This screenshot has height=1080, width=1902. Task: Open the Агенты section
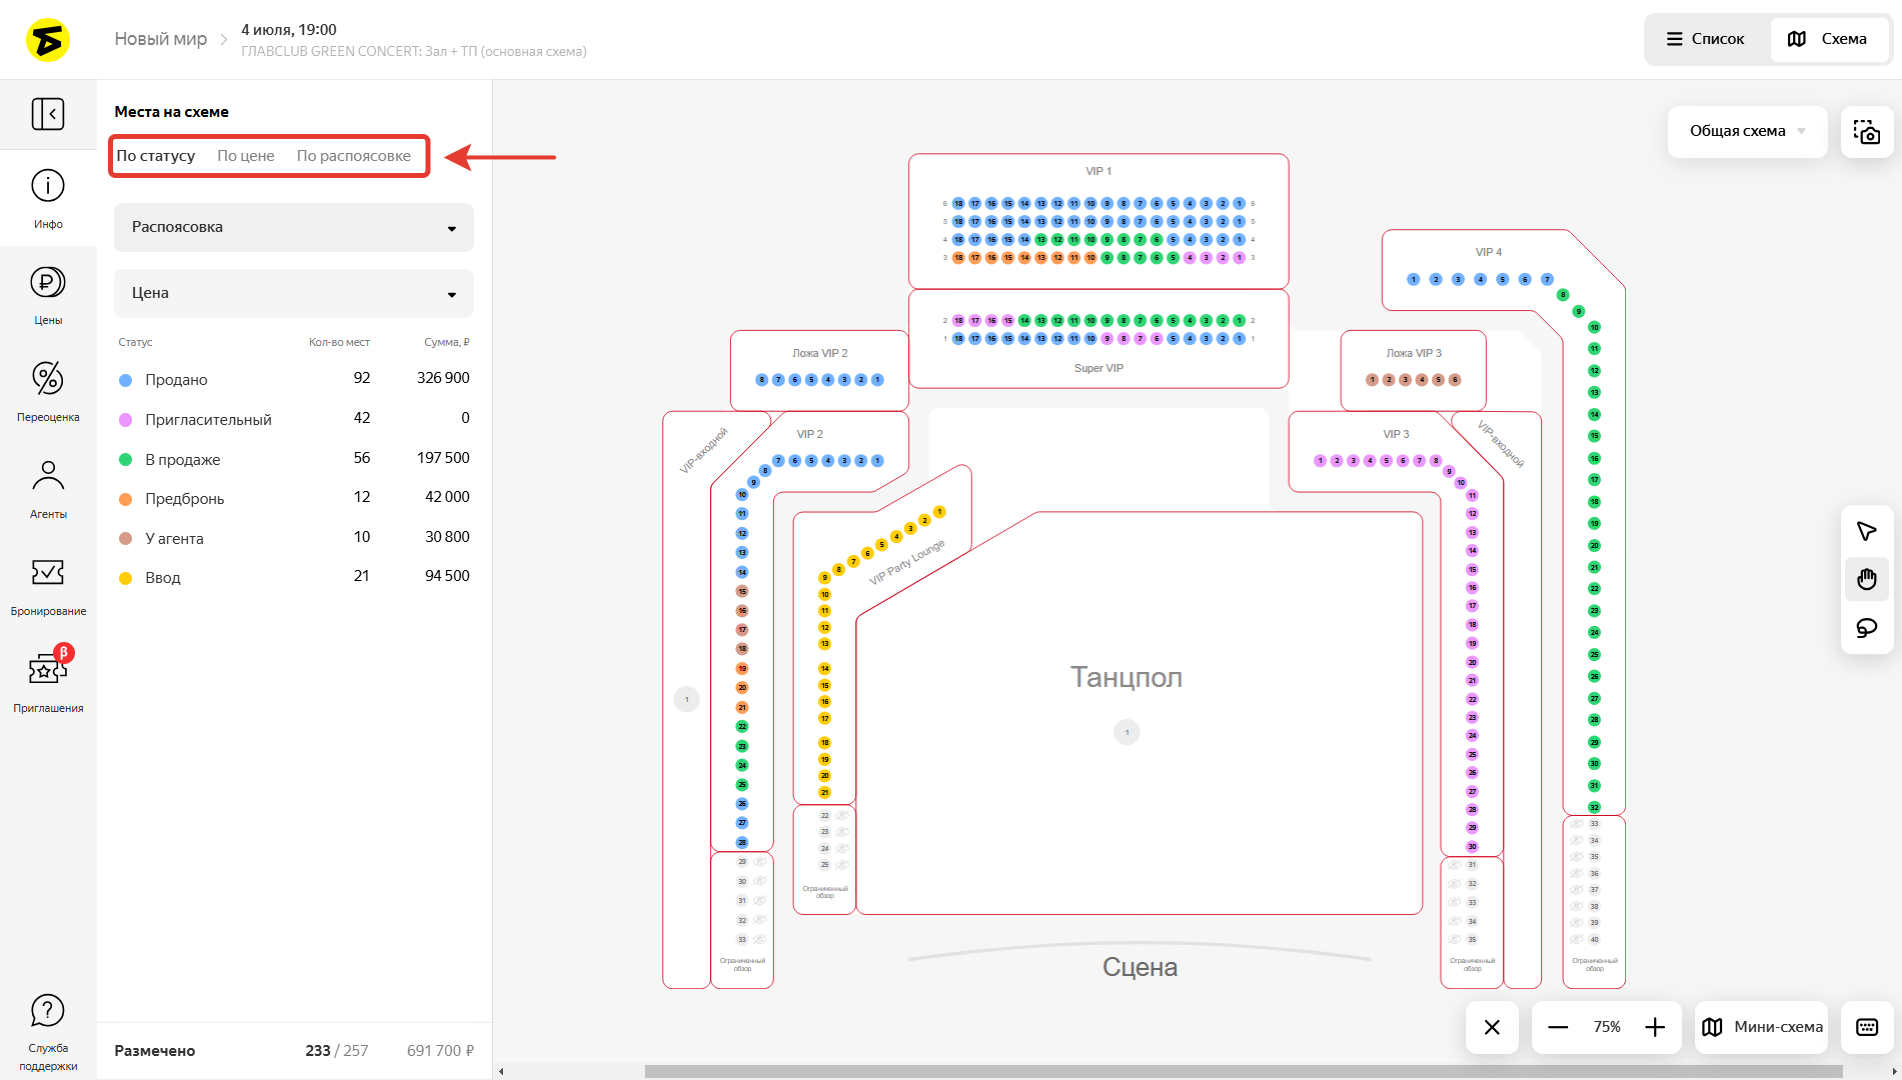48,488
